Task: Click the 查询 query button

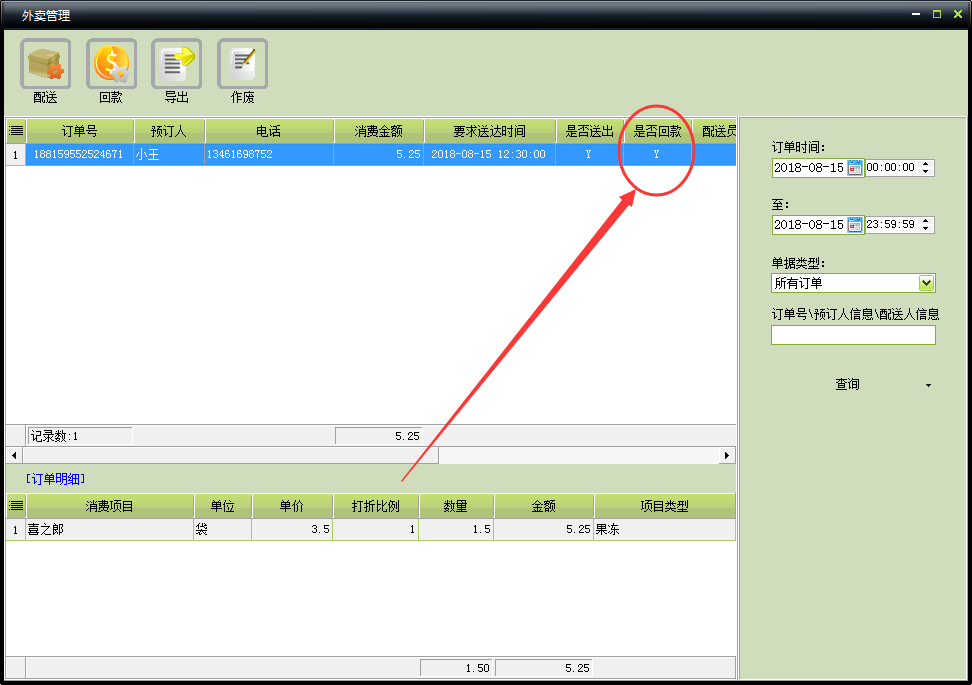Action: pos(847,384)
